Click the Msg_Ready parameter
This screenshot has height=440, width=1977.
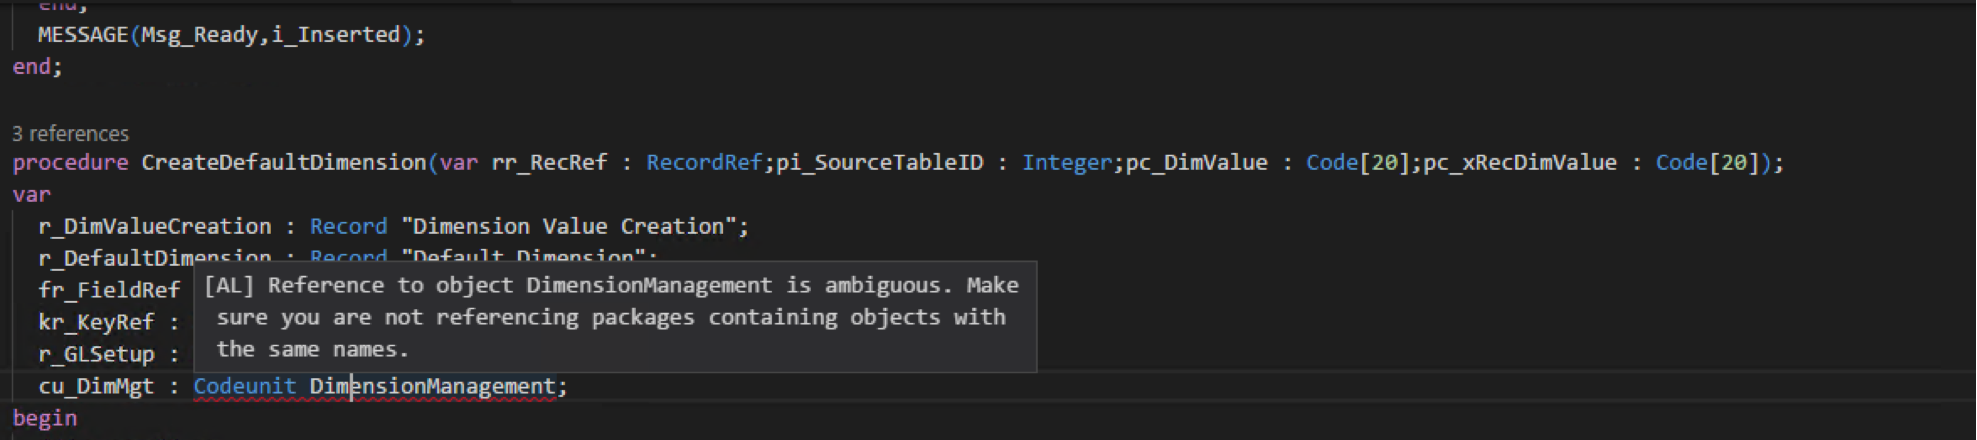point(199,35)
